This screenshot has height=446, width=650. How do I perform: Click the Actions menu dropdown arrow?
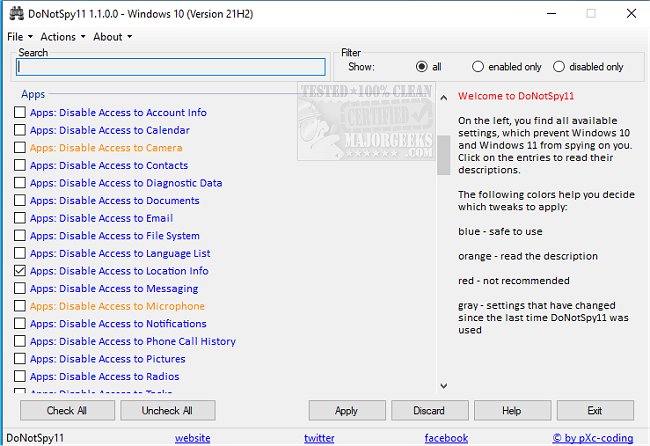point(83,37)
